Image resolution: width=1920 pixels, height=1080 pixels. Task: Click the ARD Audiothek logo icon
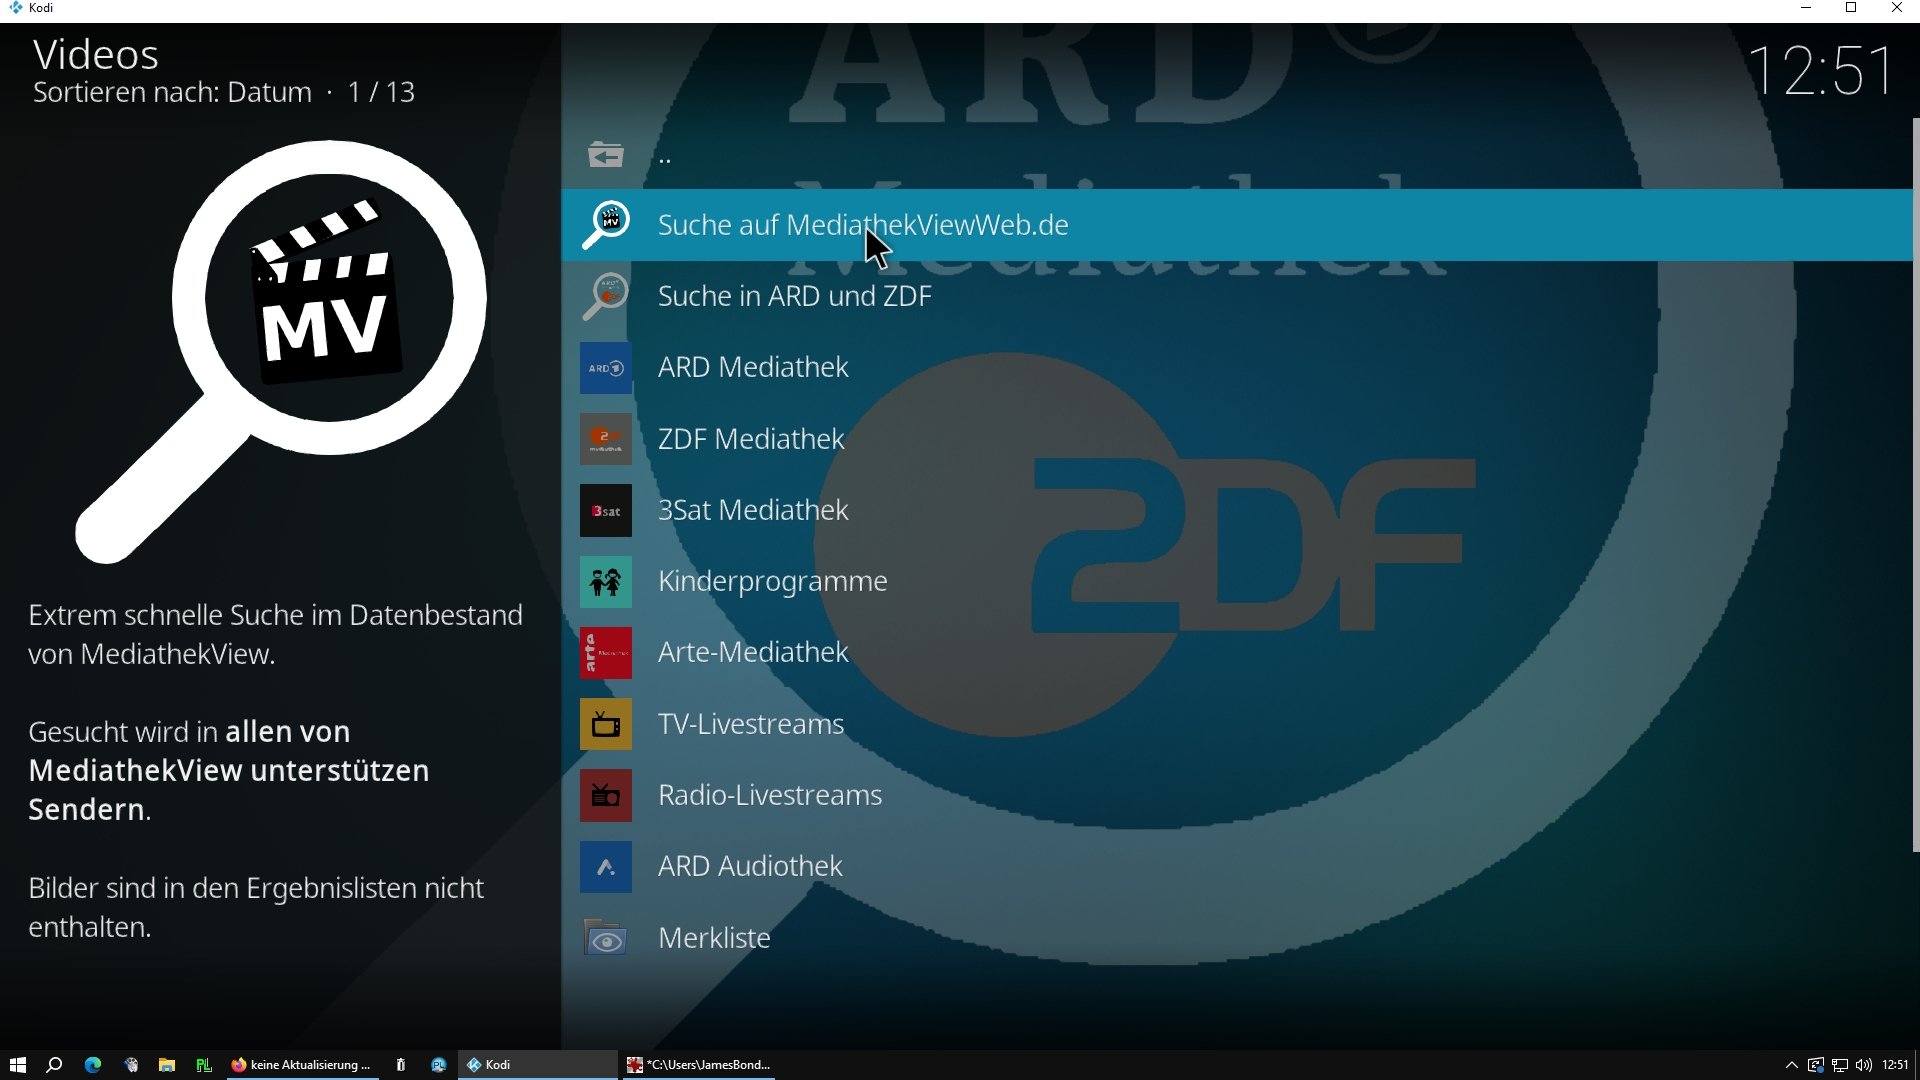(x=606, y=867)
